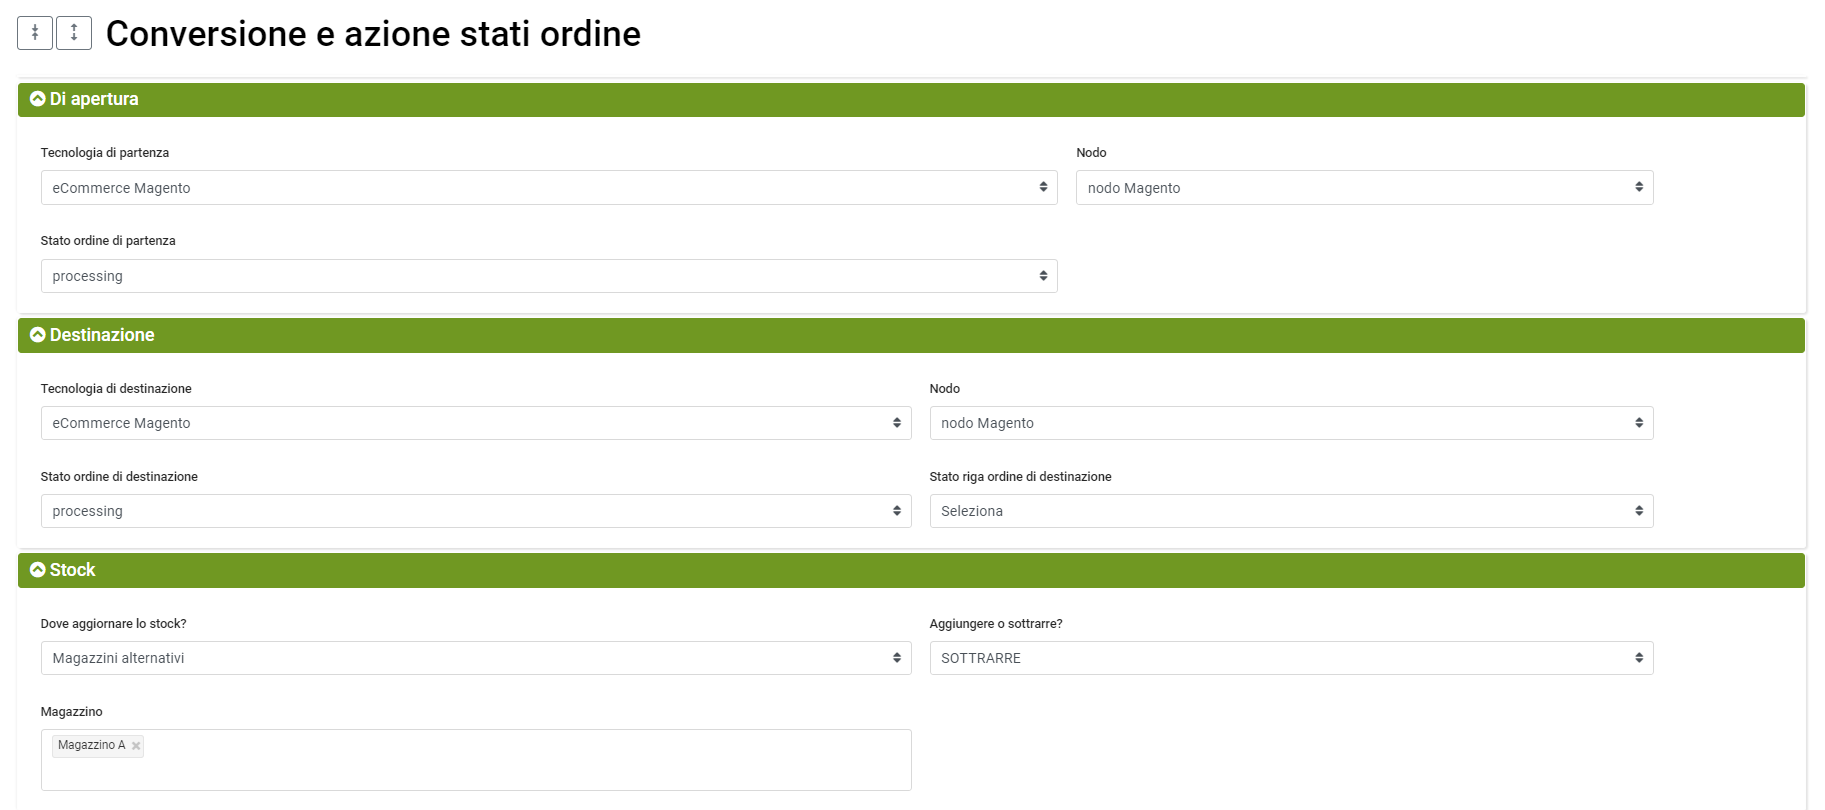Image resolution: width=1825 pixels, height=810 pixels.
Task: Open the Tecnologia di destinazione dropdown
Action: point(475,423)
